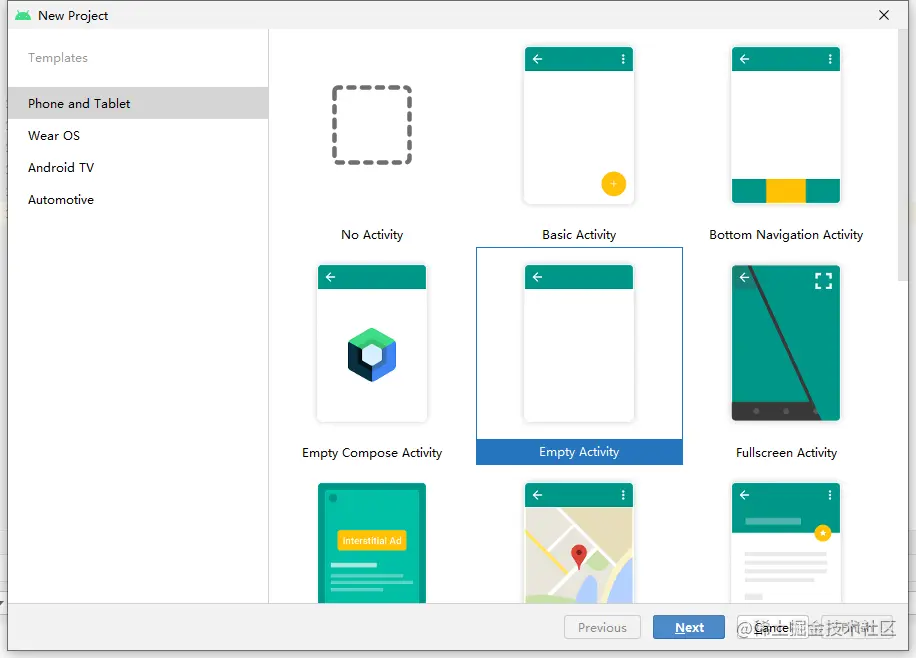Switch to the Wear OS templates
The image size is (916, 658).
click(x=138, y=136)
